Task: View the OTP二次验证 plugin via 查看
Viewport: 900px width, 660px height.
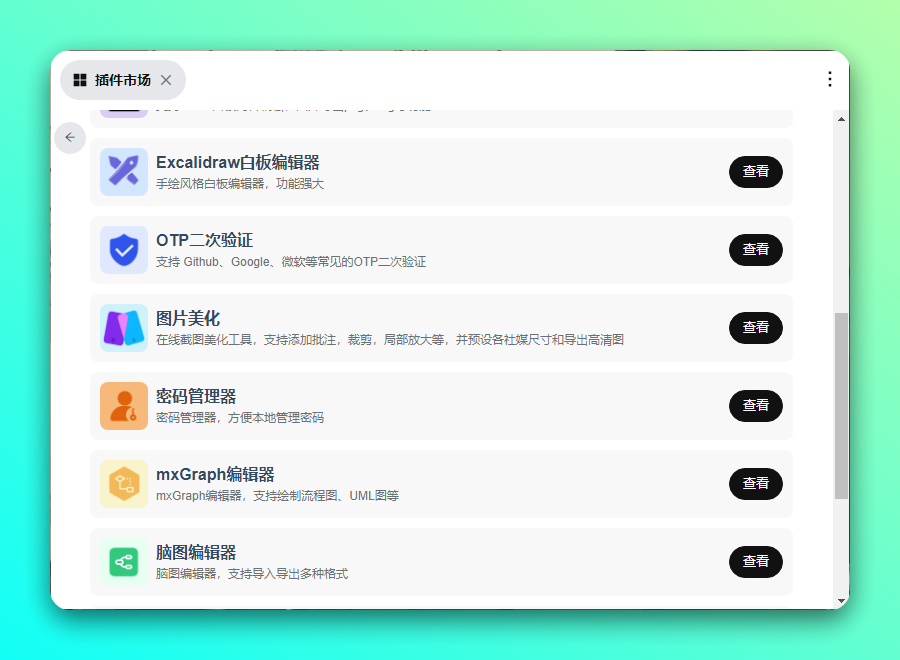Action: (755, 250)
